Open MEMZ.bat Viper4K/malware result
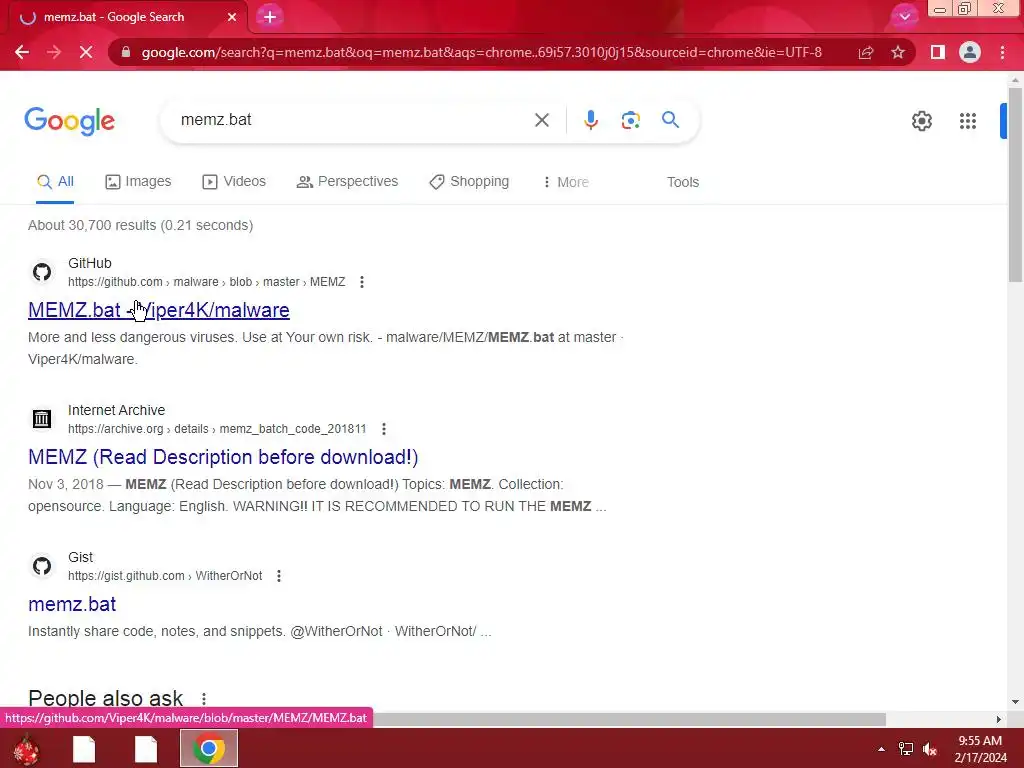Viewport: 1024px width, 768px height. (159, 310)
